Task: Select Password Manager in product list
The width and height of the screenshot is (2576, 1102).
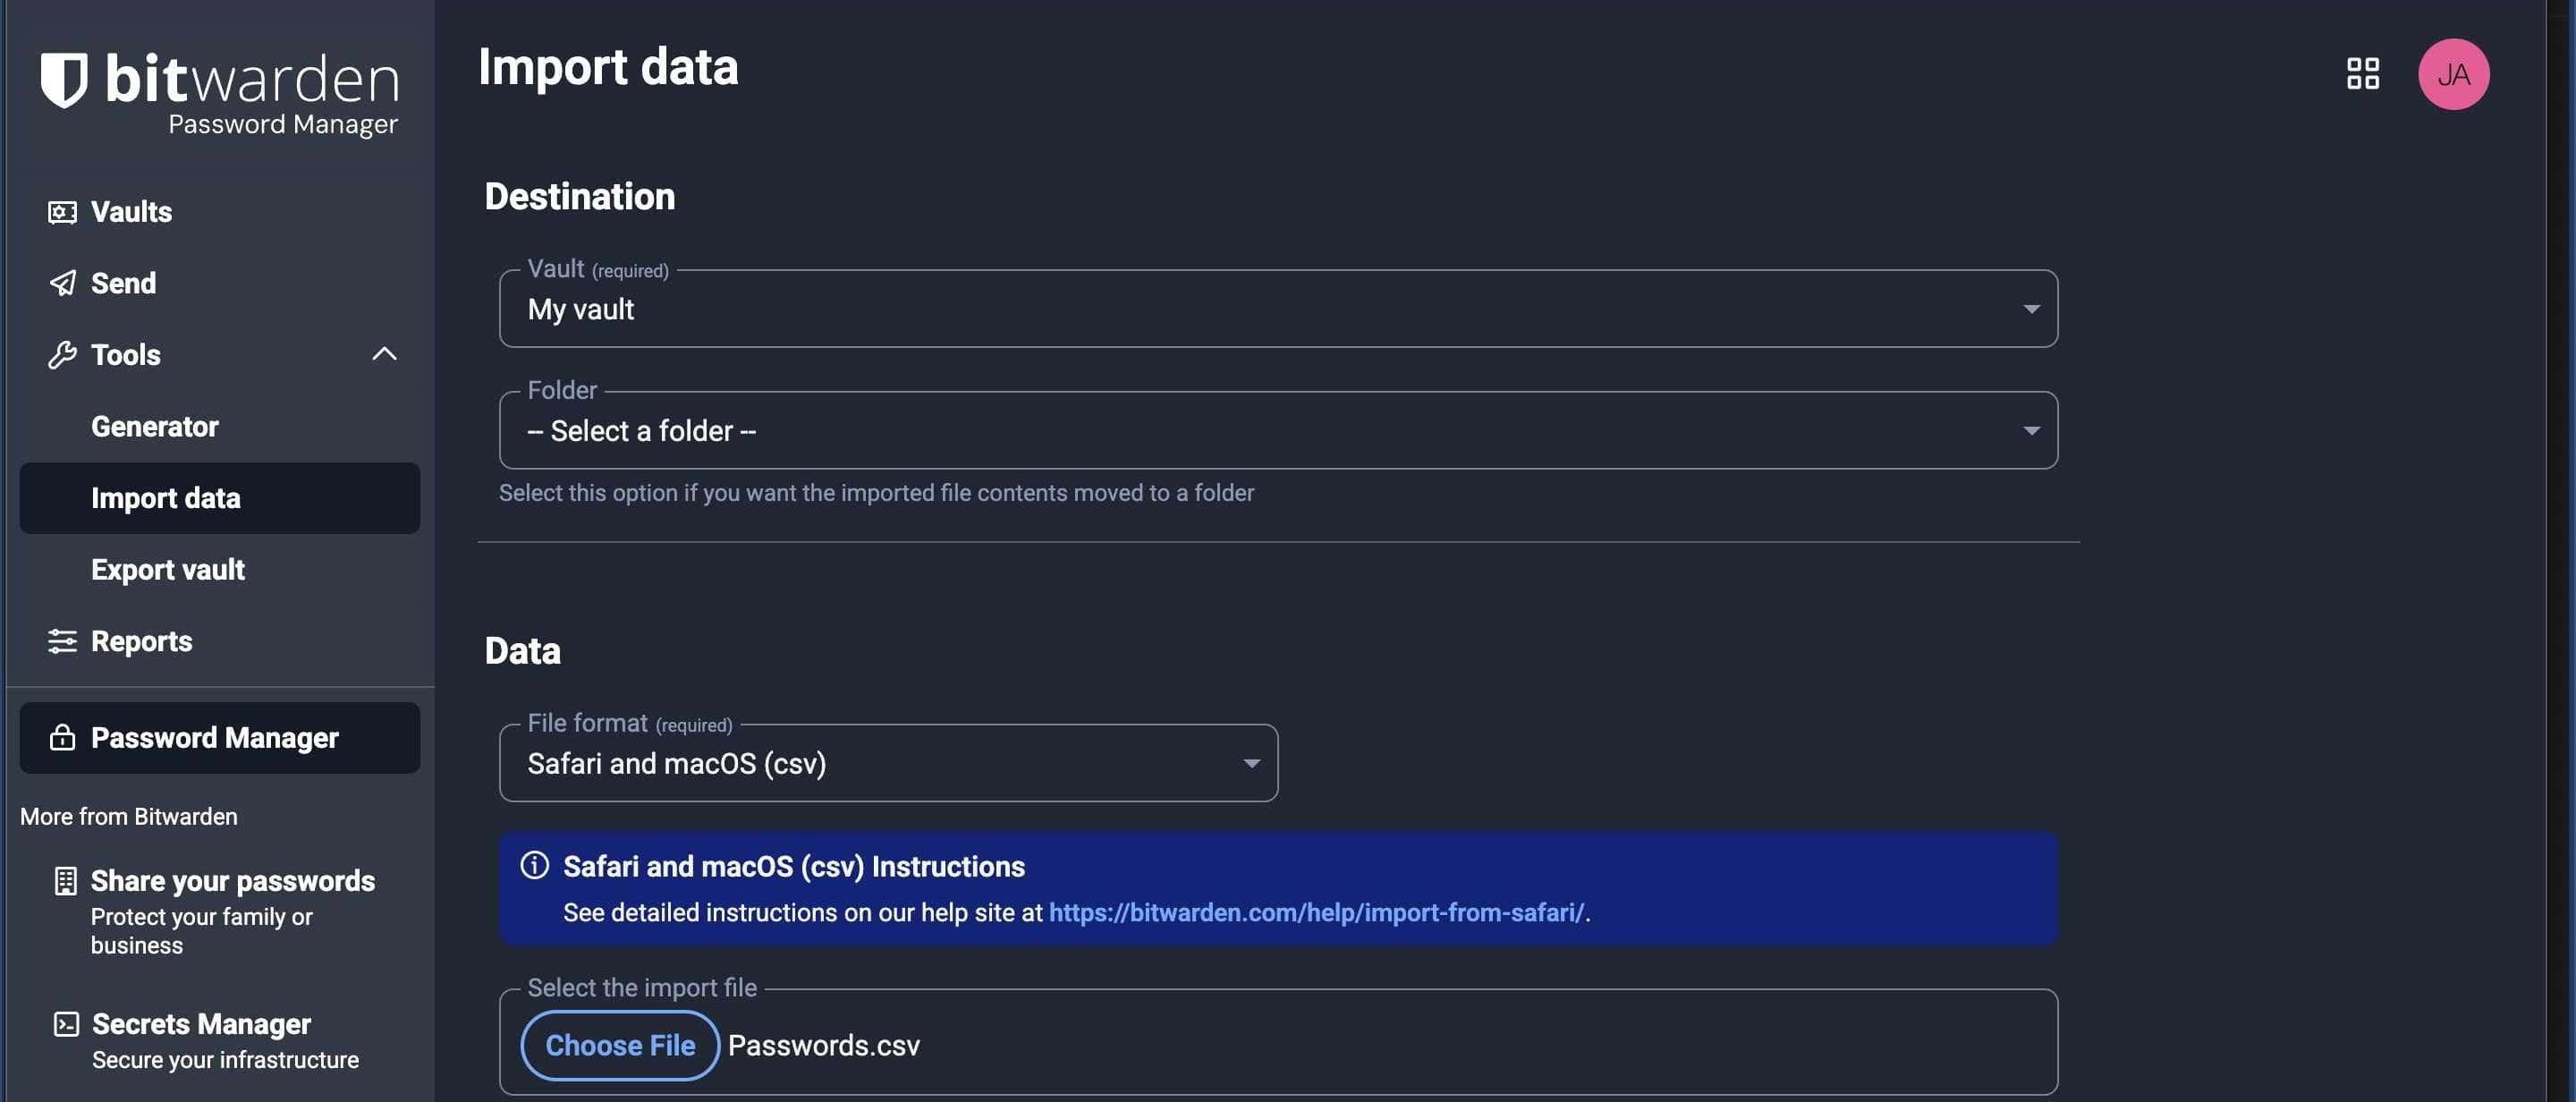Action: (215, 738)
